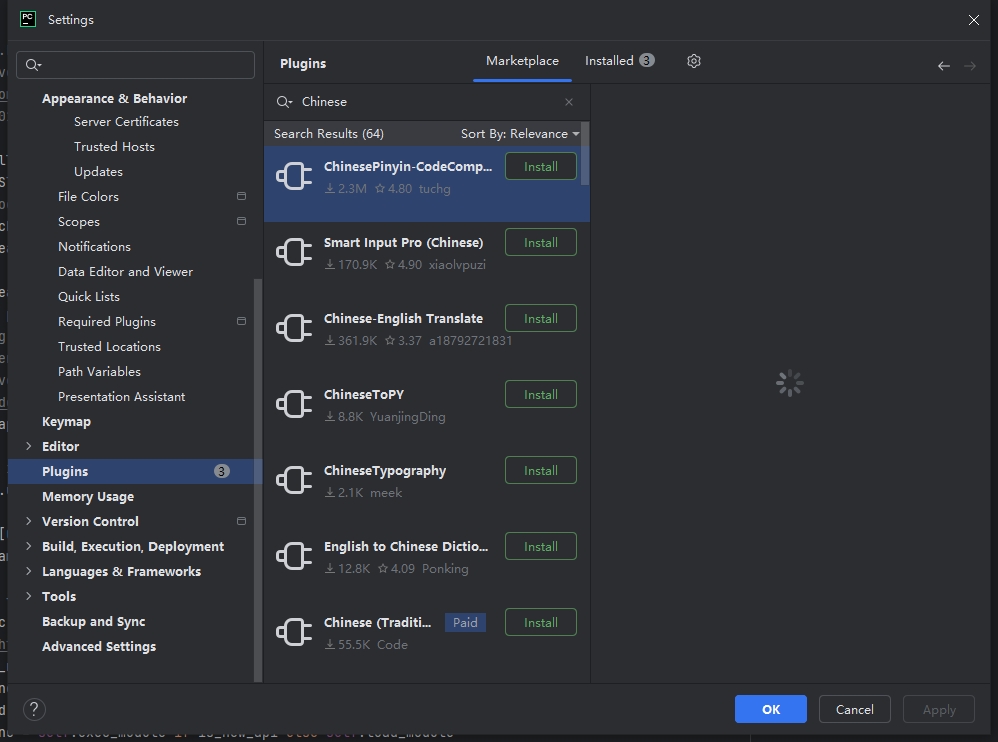Screen dimensions: 998x742
Task: Click the Version Control project-level marker icon
Action: [241, 521]
